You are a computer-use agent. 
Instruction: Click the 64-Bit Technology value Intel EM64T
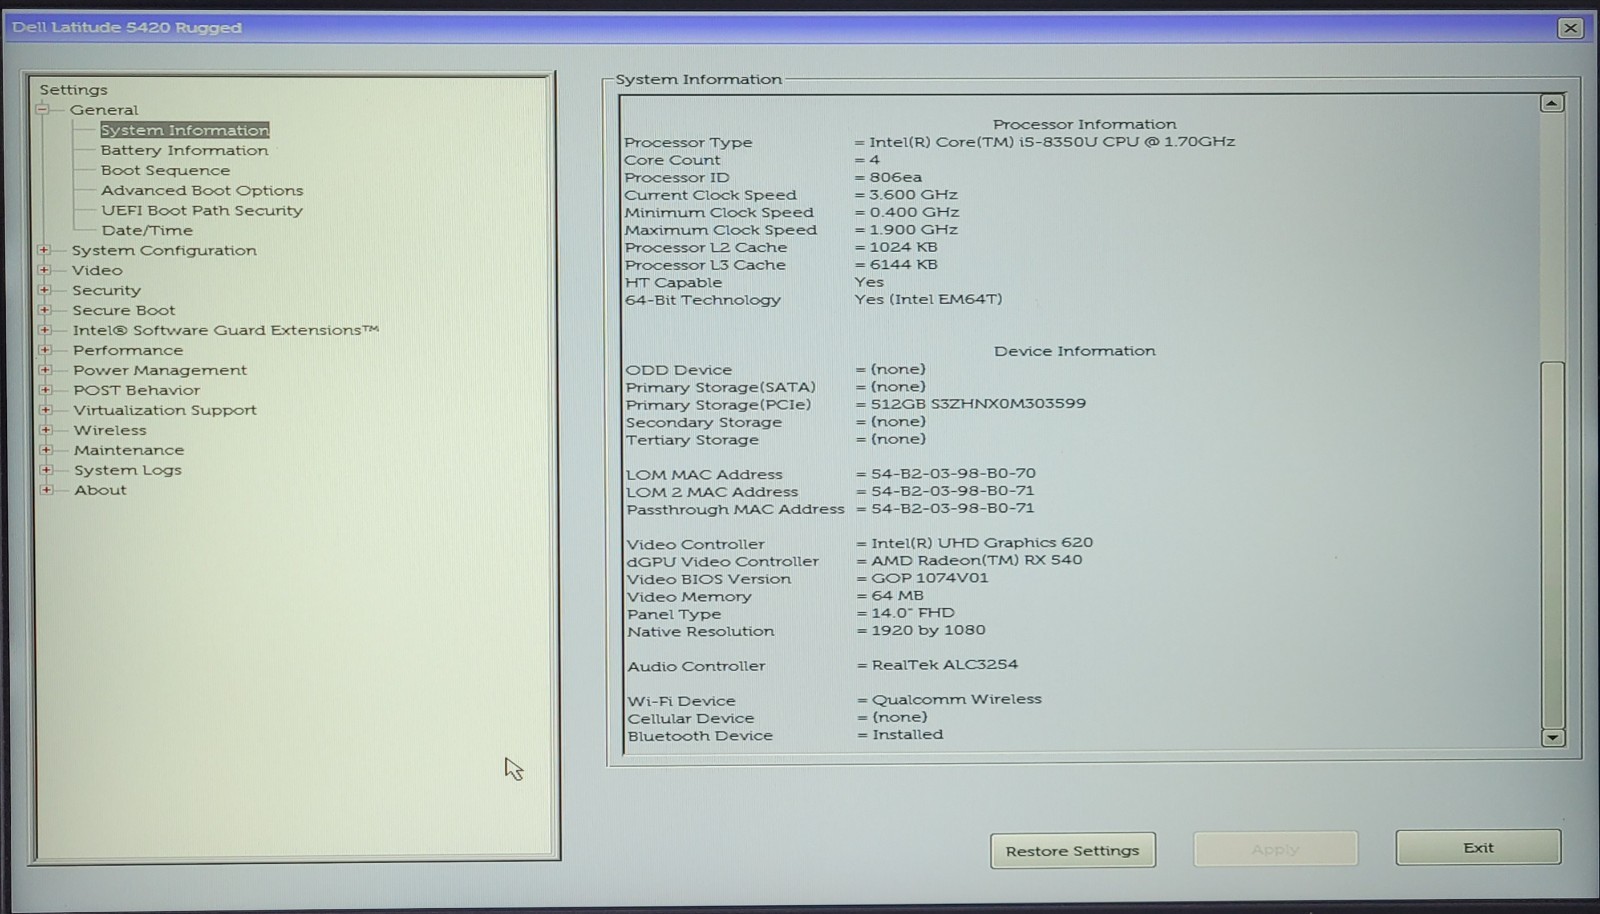928,299
